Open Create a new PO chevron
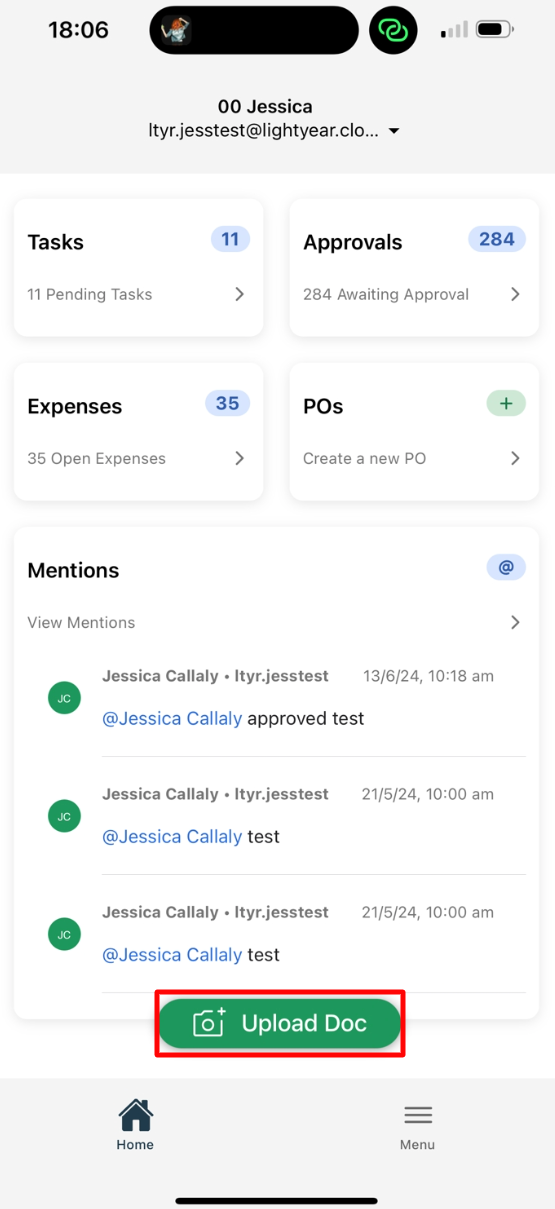The width and height of the screenshot is (555, 1209). pos(515,458)
